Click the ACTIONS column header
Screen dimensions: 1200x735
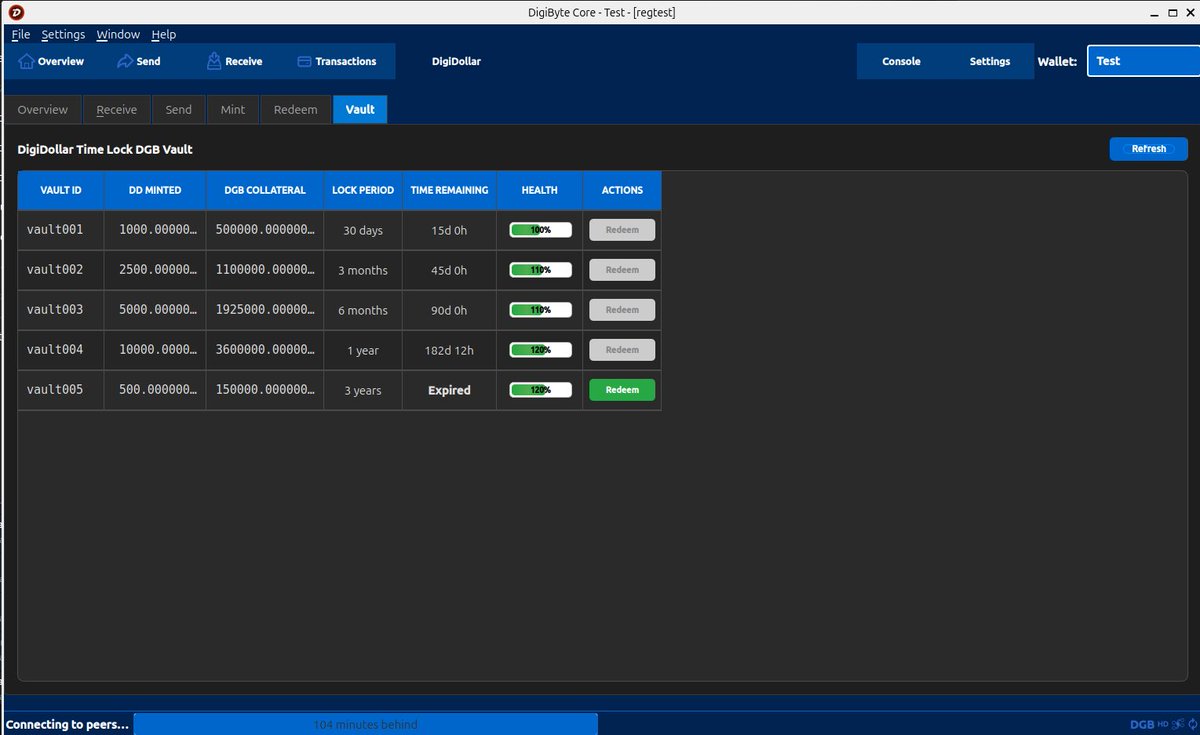click(x=622, y=190)
